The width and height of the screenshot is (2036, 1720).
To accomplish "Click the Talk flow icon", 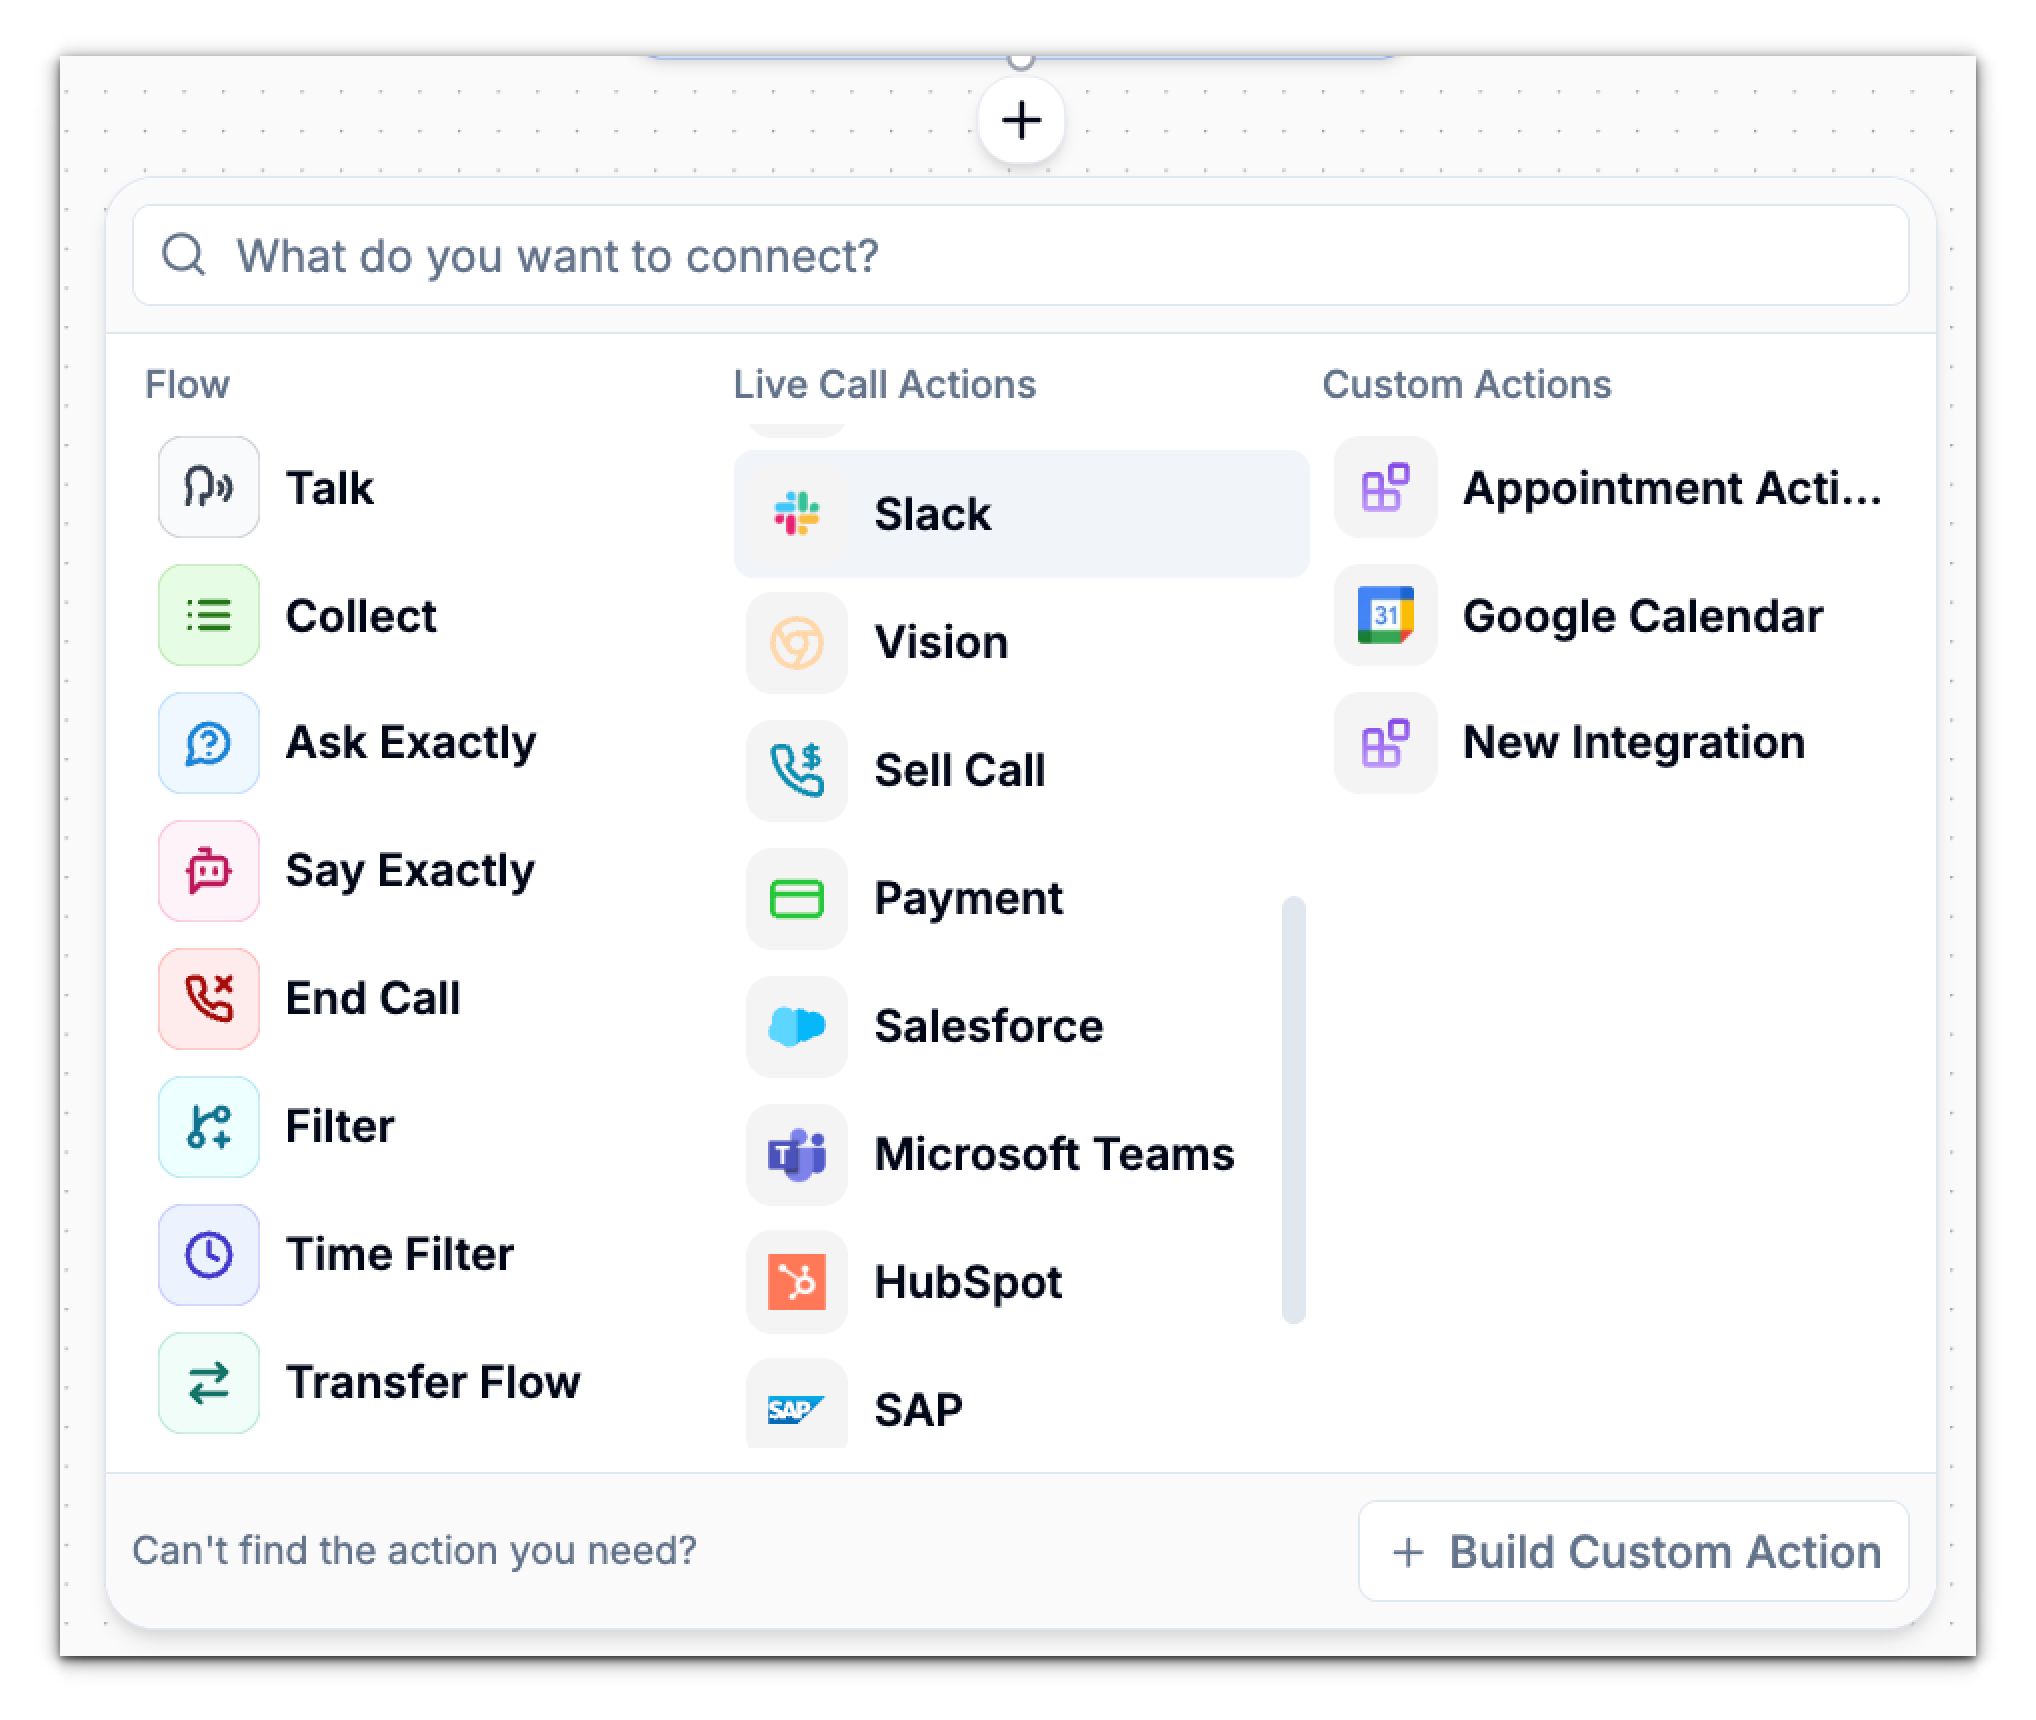I will (208, 487).
